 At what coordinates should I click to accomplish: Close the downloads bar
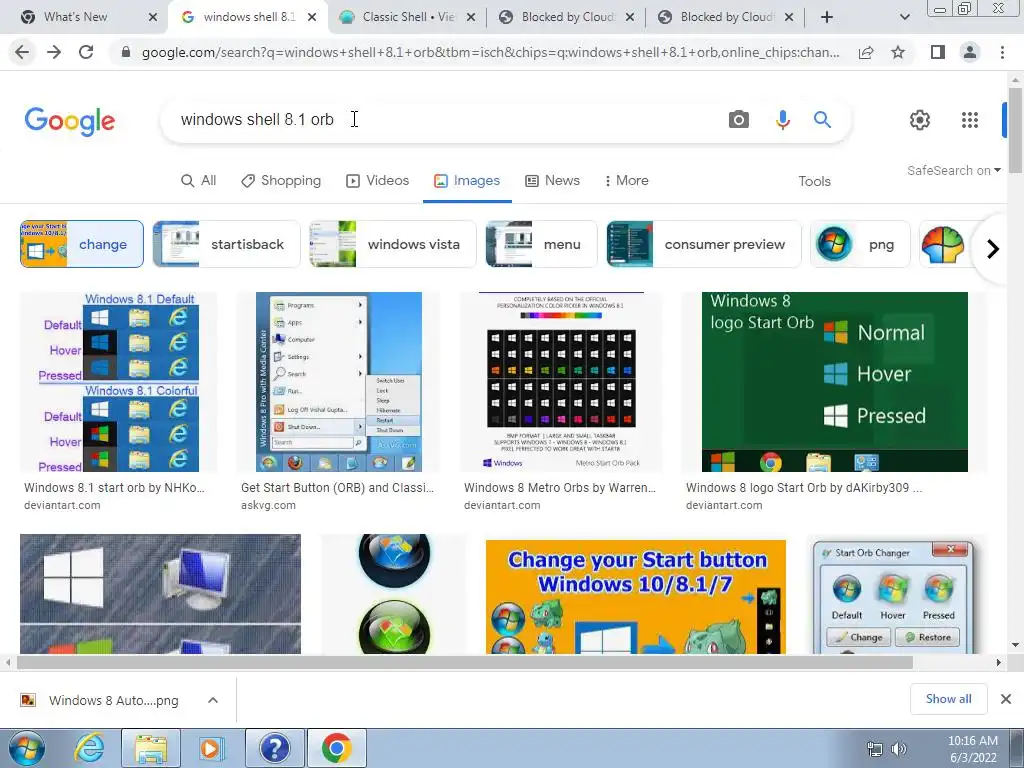(1006, 699)
